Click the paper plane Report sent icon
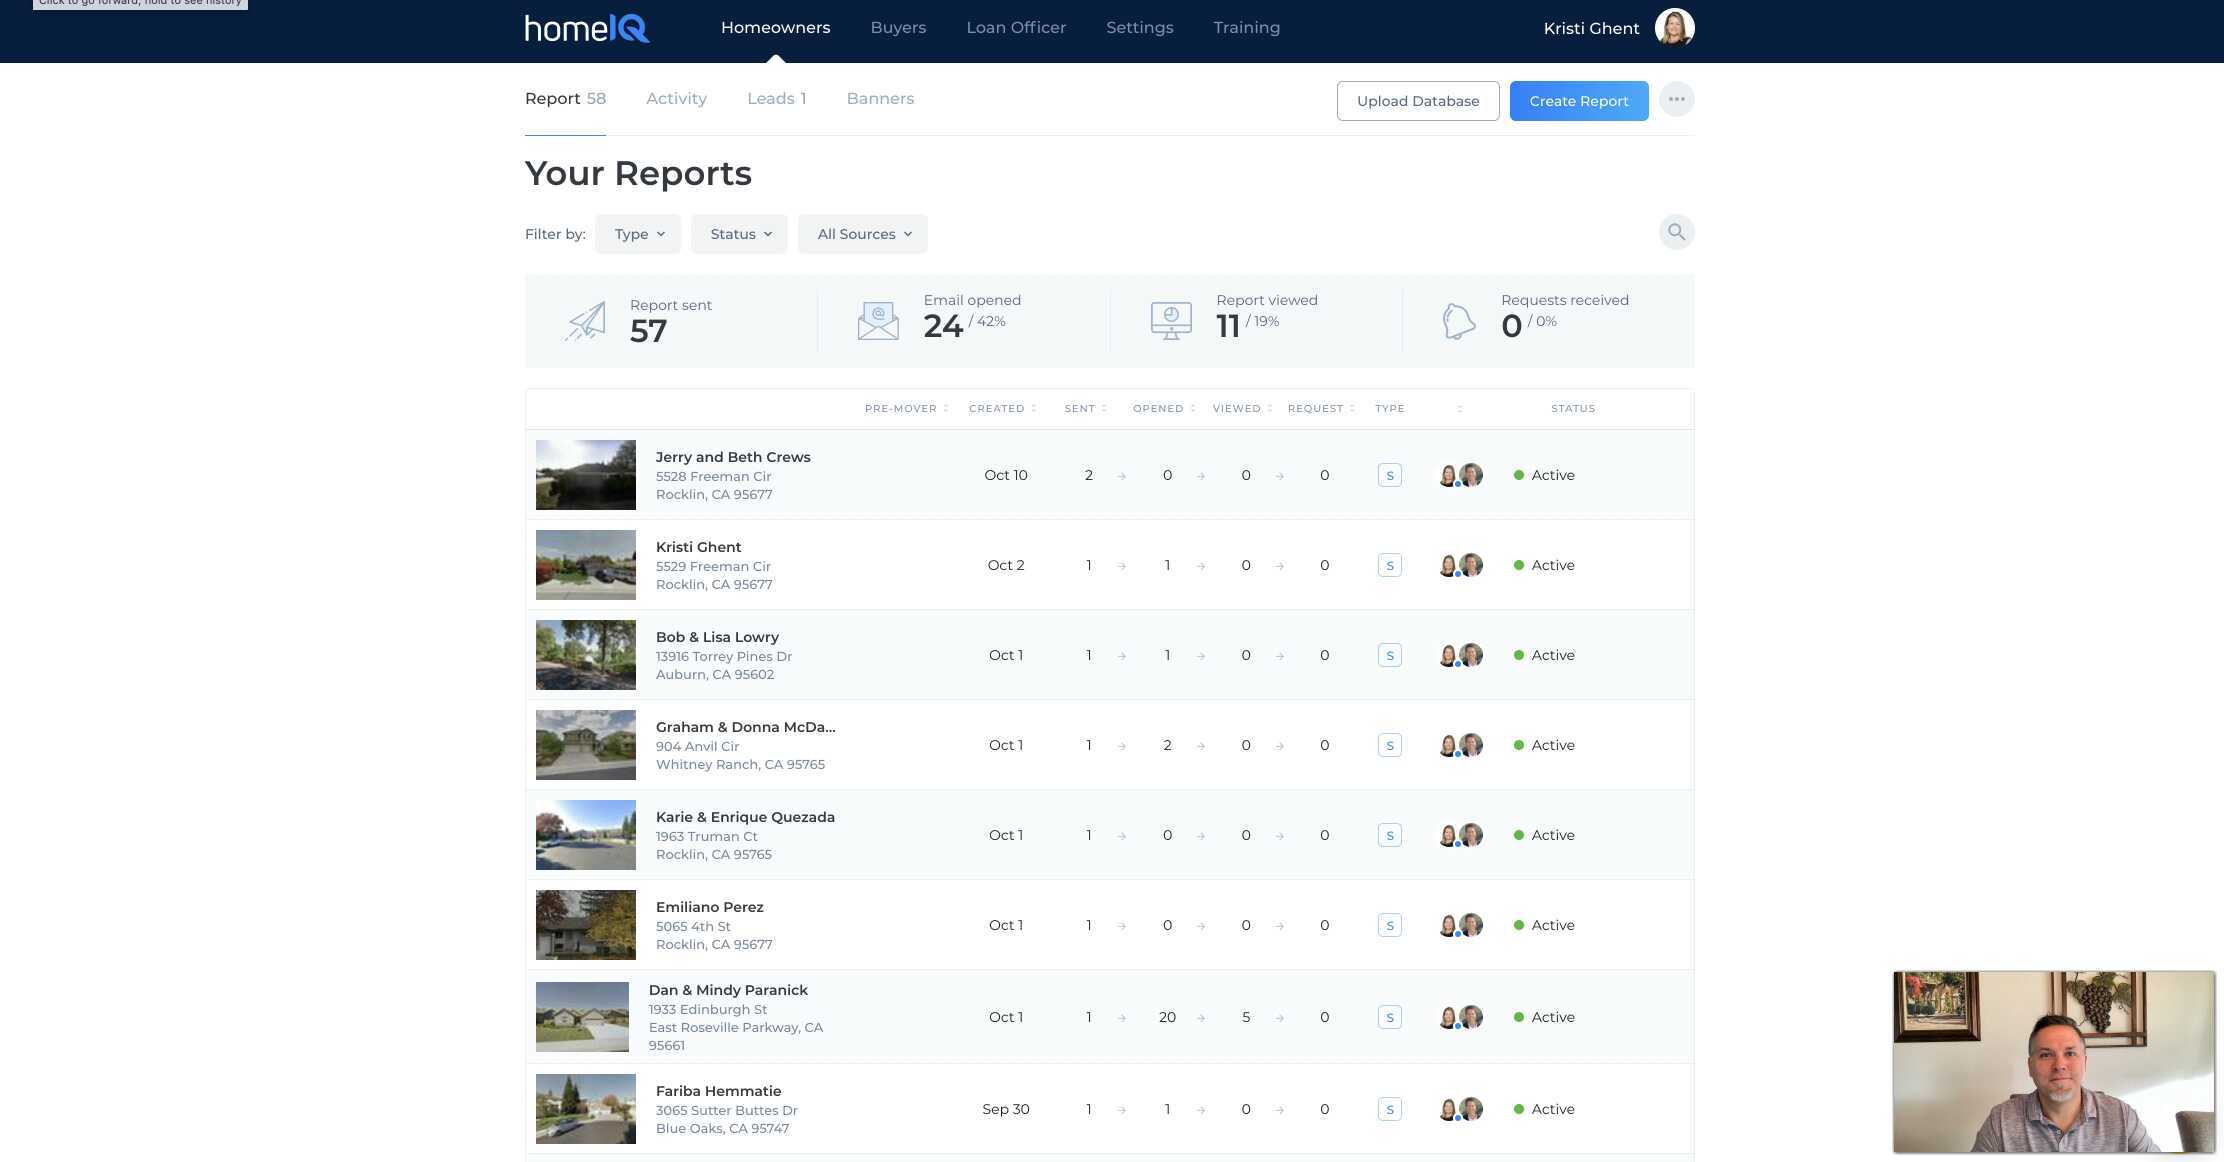2224x1162 pixels. pyautogui.click(x=586, y=320)
